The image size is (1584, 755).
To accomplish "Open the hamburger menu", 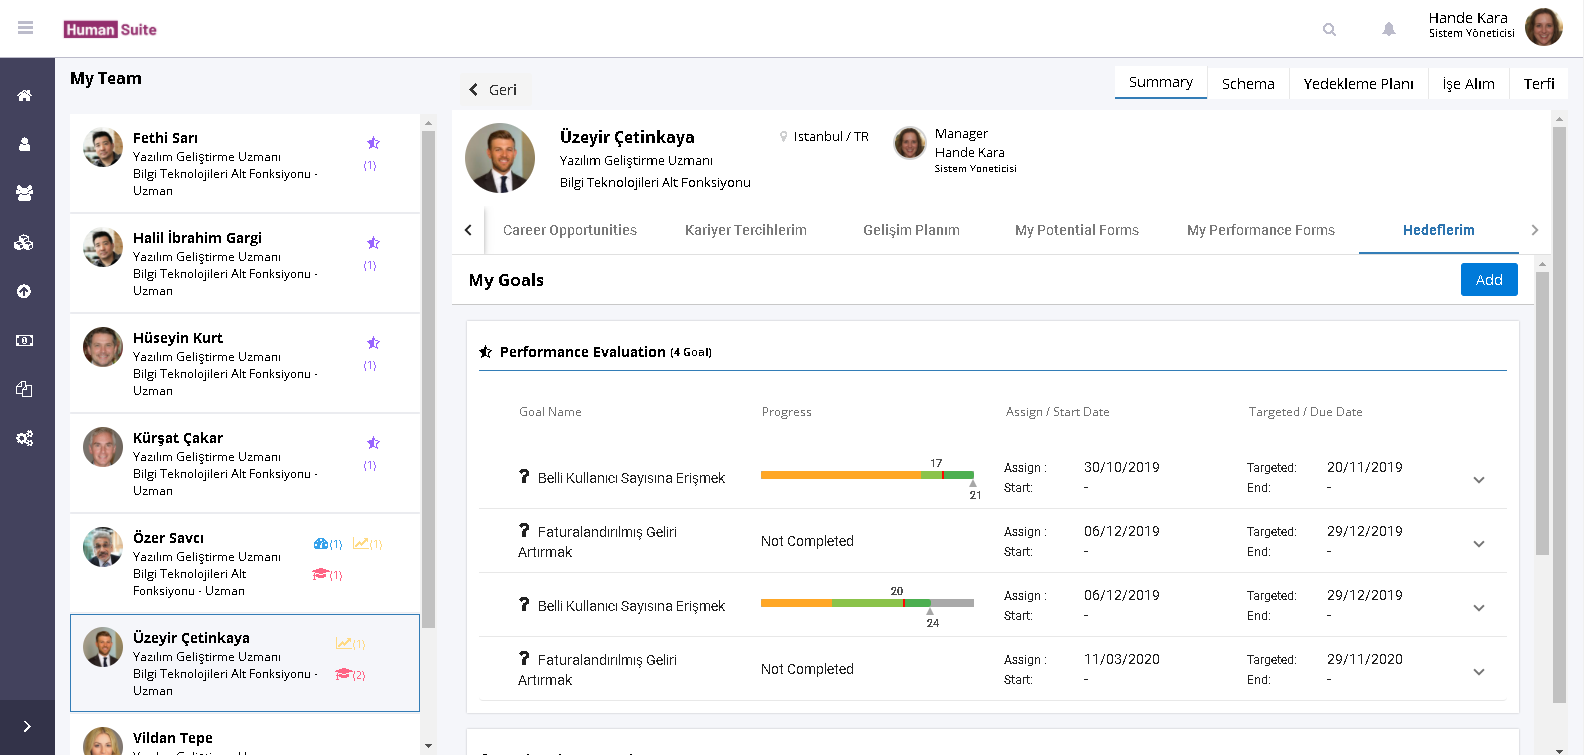I will pos(26,28).
